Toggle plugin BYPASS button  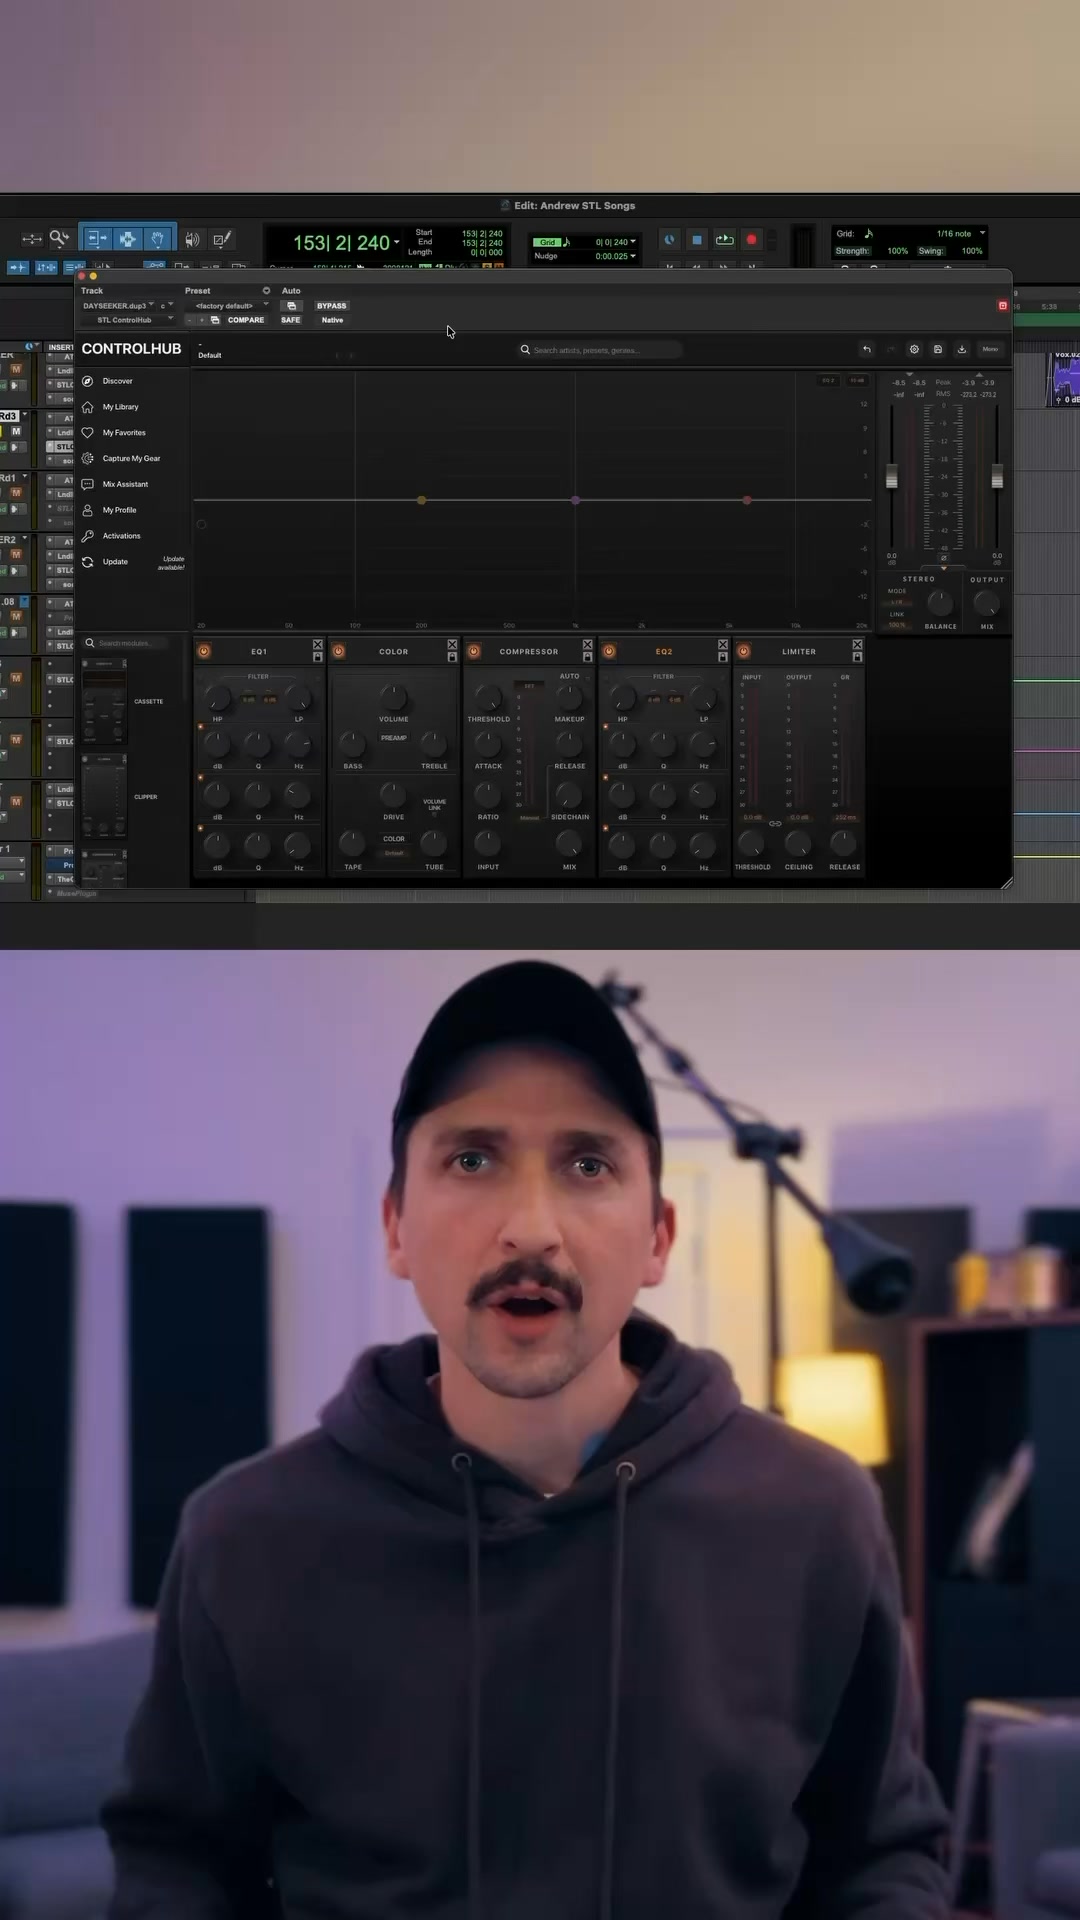click(x=331, y=306)
